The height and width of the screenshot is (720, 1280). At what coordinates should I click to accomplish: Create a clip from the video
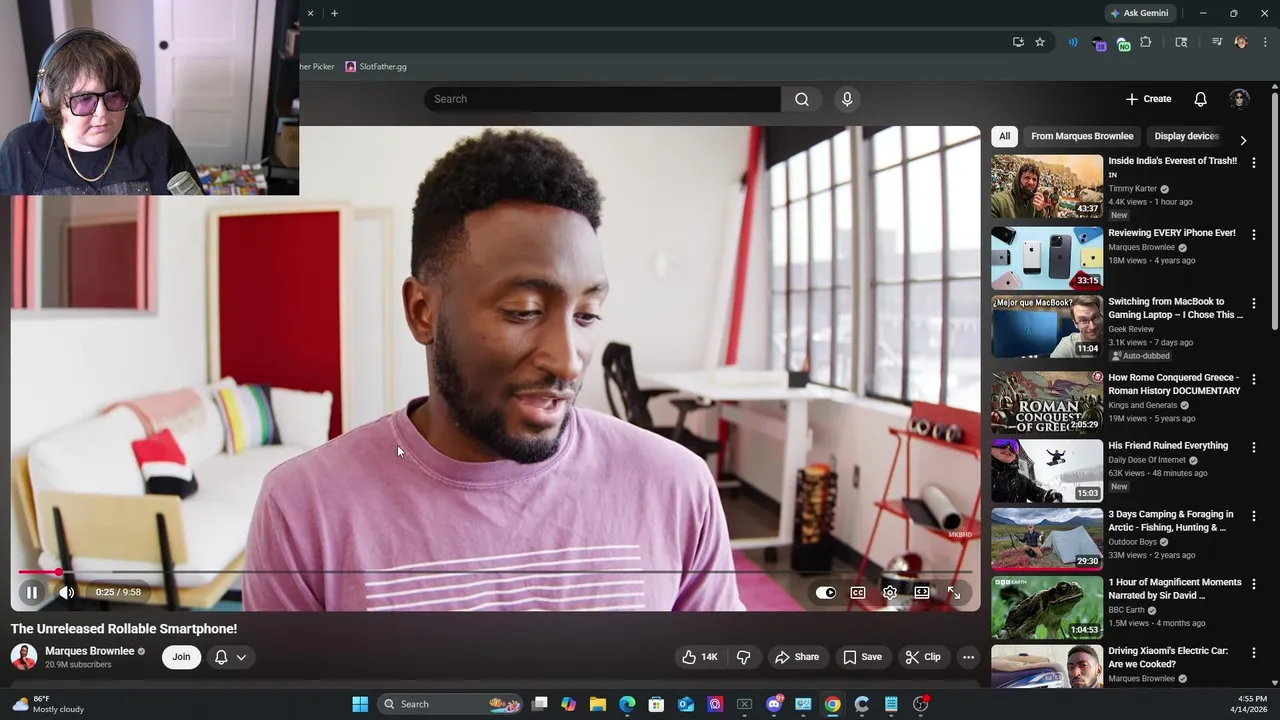point(923,657)
